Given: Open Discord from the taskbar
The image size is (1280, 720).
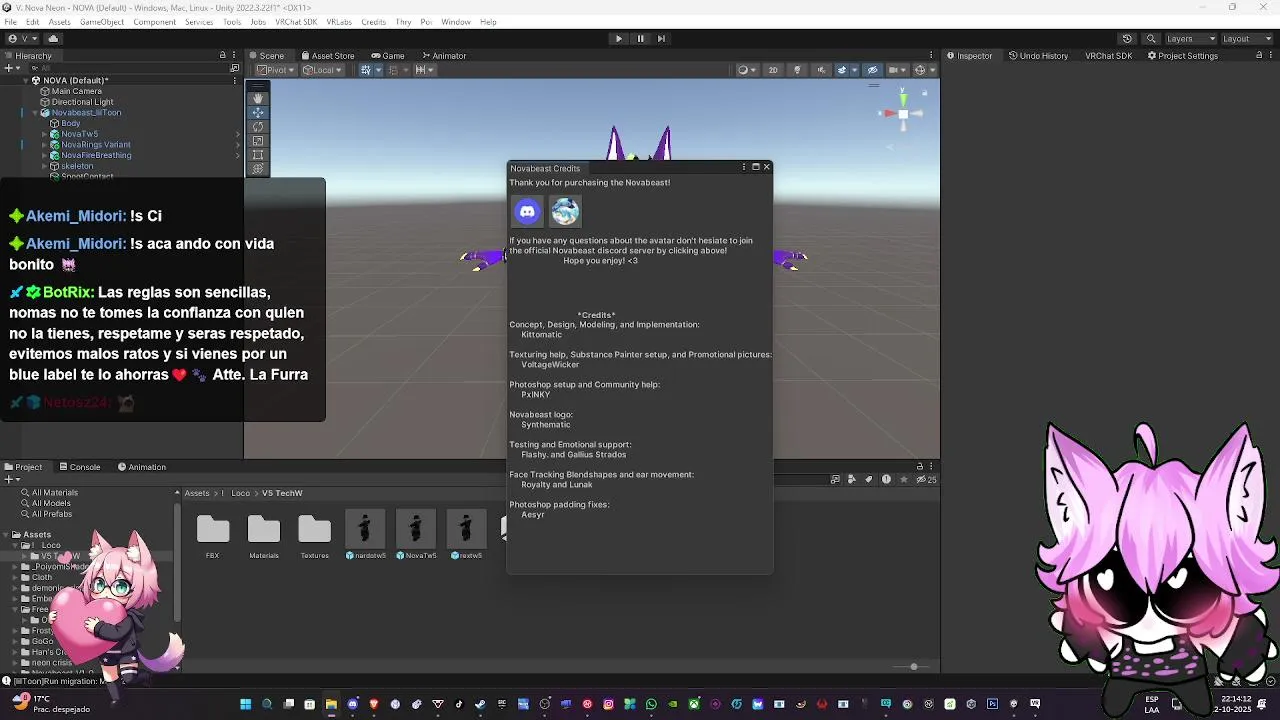Looking at the screenshot, I should pyautogui.click(x=352, y=704).
